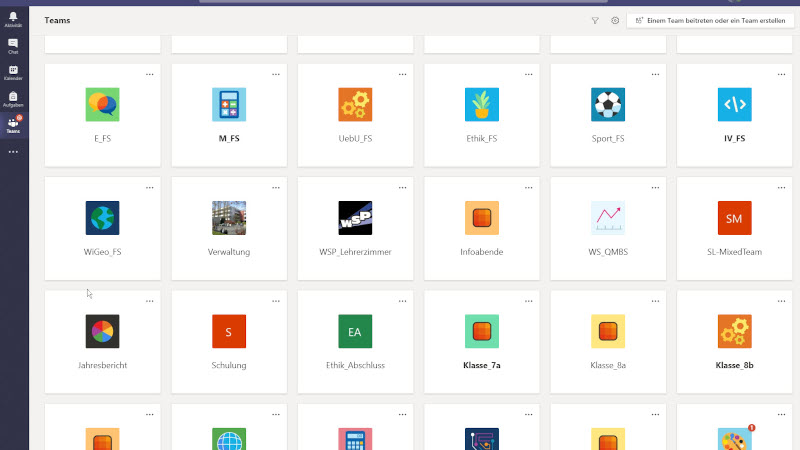Open Aufgaben in the left sidebar
Viewport: 800px width, 450px height.
pyautogui.click(x=13, y=99)
